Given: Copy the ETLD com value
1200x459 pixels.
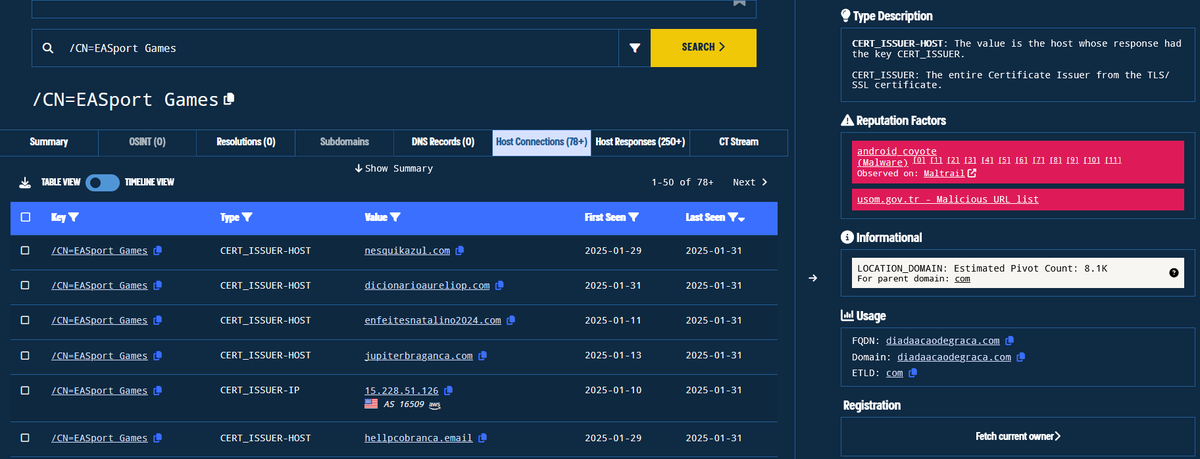Looking at the screenshot, I should [x=914, y=373].
